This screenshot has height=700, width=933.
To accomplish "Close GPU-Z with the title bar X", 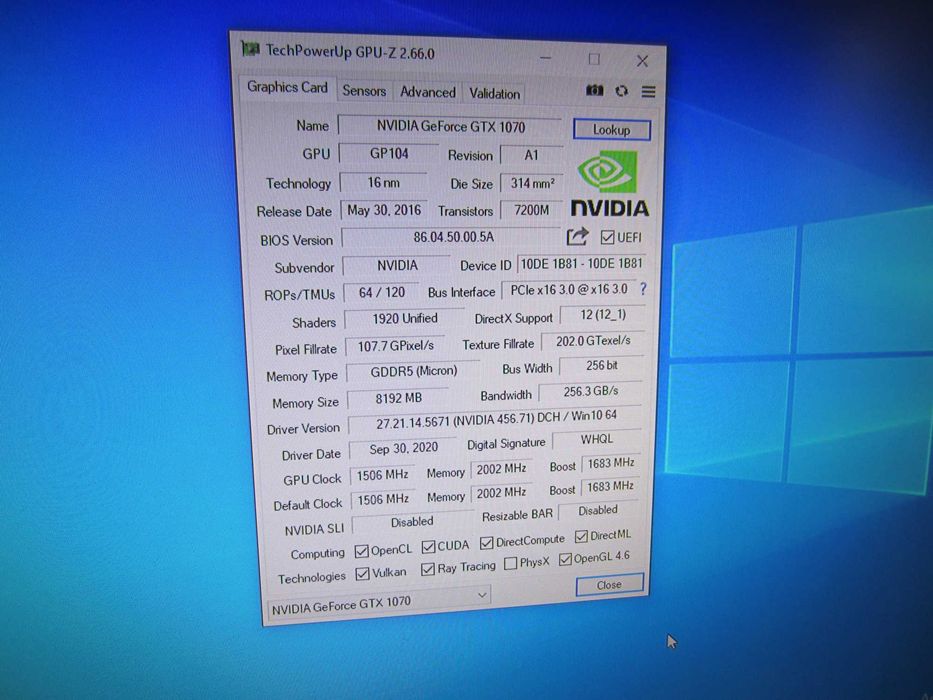I will [x=642, y=61].
